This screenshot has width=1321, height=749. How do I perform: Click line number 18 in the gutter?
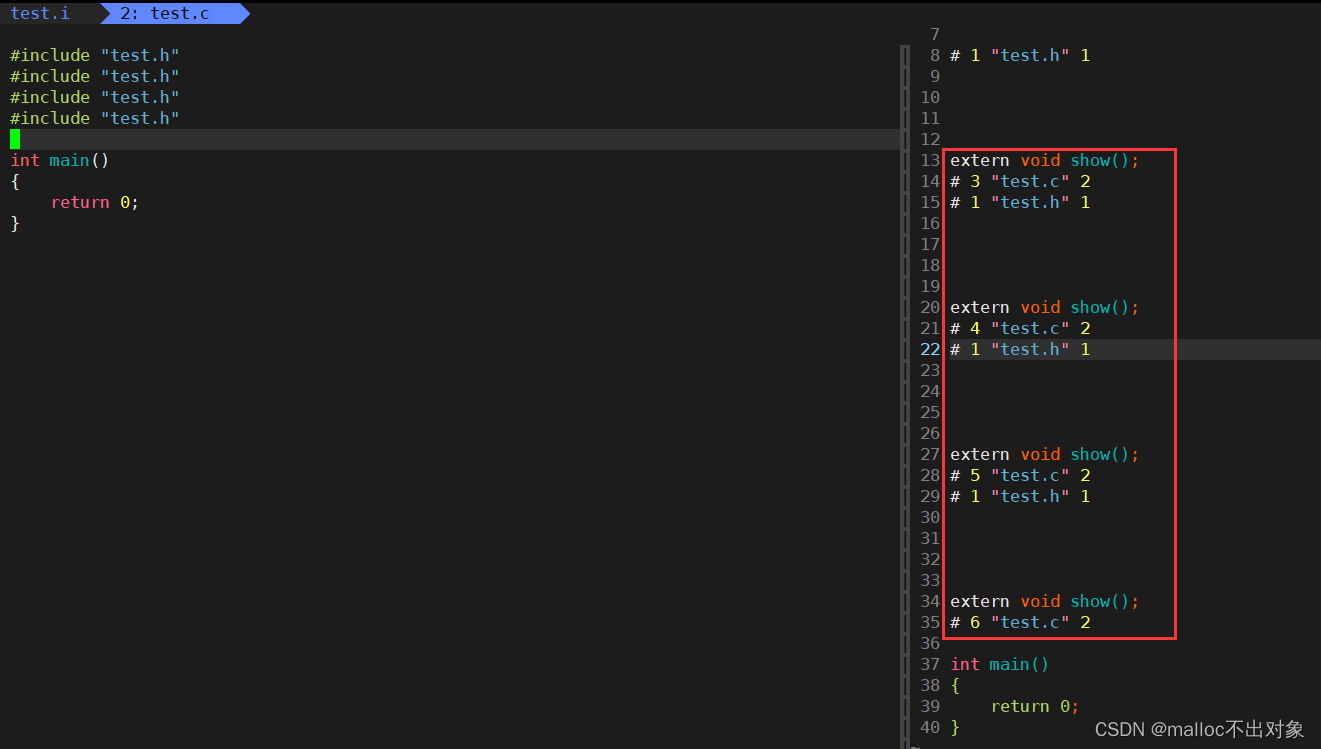tap(930, 265)
